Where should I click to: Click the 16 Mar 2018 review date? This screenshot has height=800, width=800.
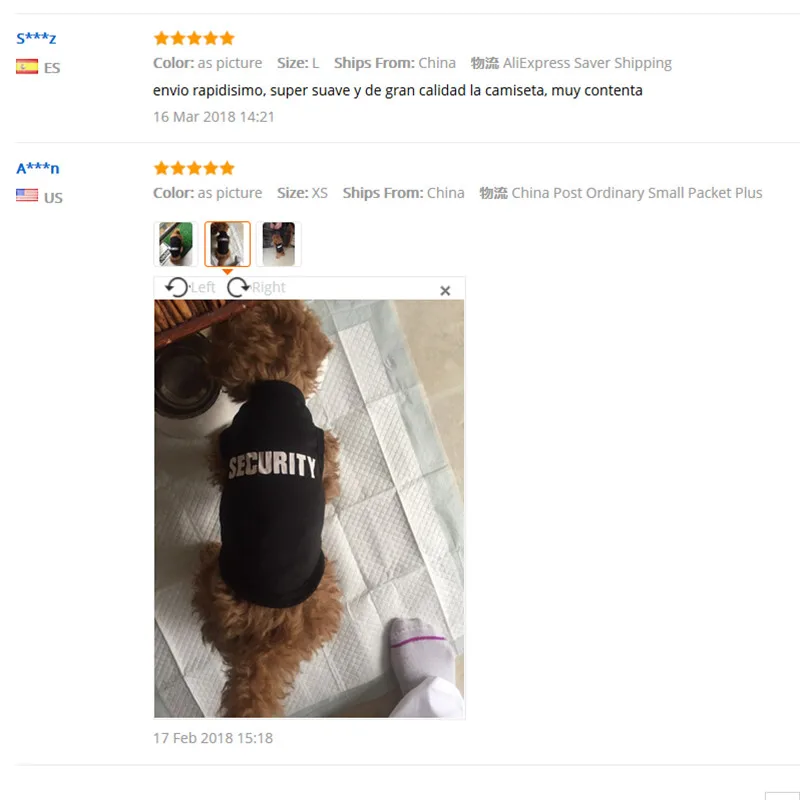(214, 117)
